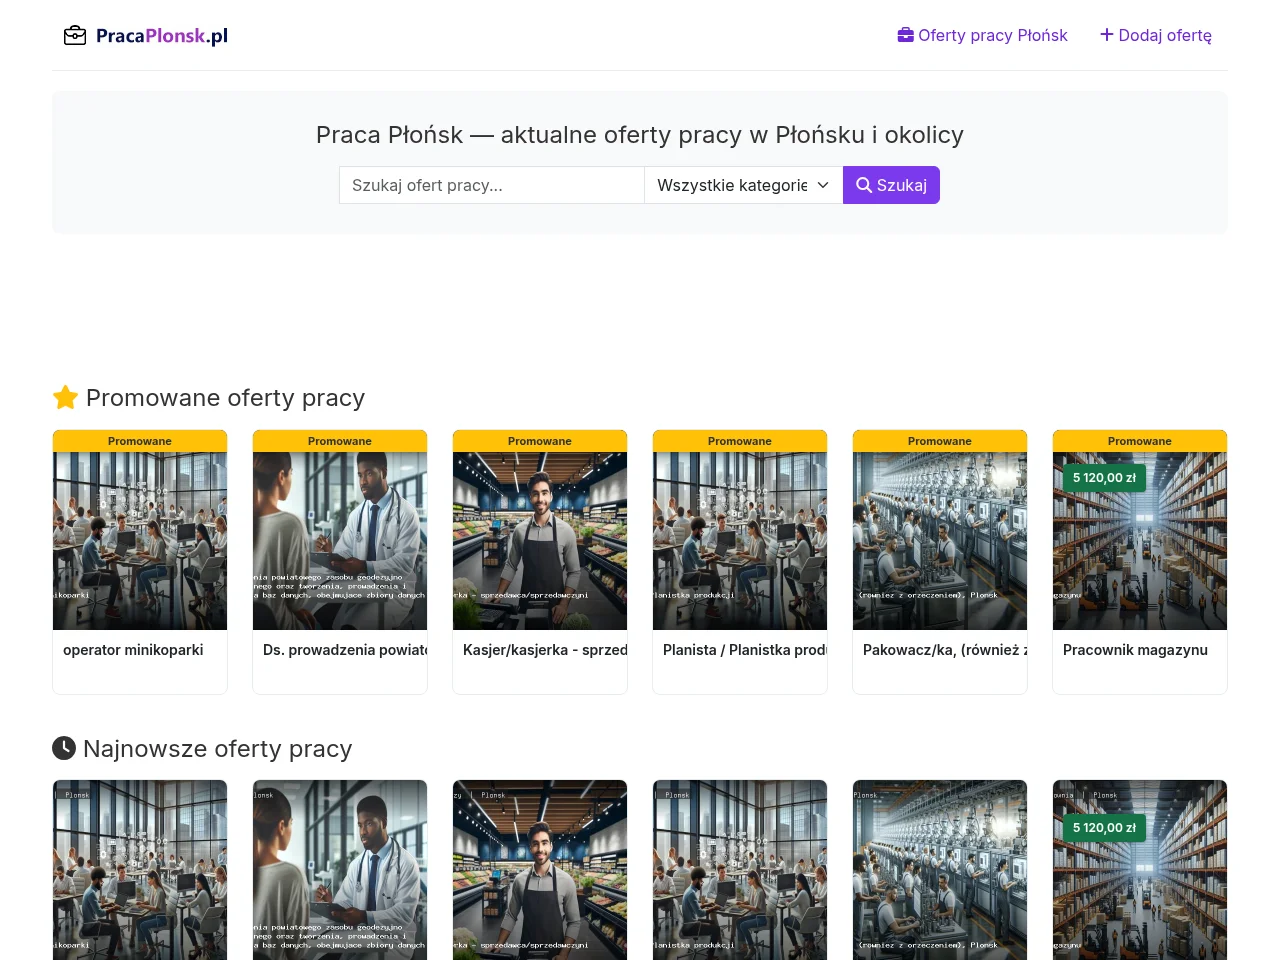Click the promoted Kasjer/kasjerka grocery store thumbnail

tap(540, 541)
